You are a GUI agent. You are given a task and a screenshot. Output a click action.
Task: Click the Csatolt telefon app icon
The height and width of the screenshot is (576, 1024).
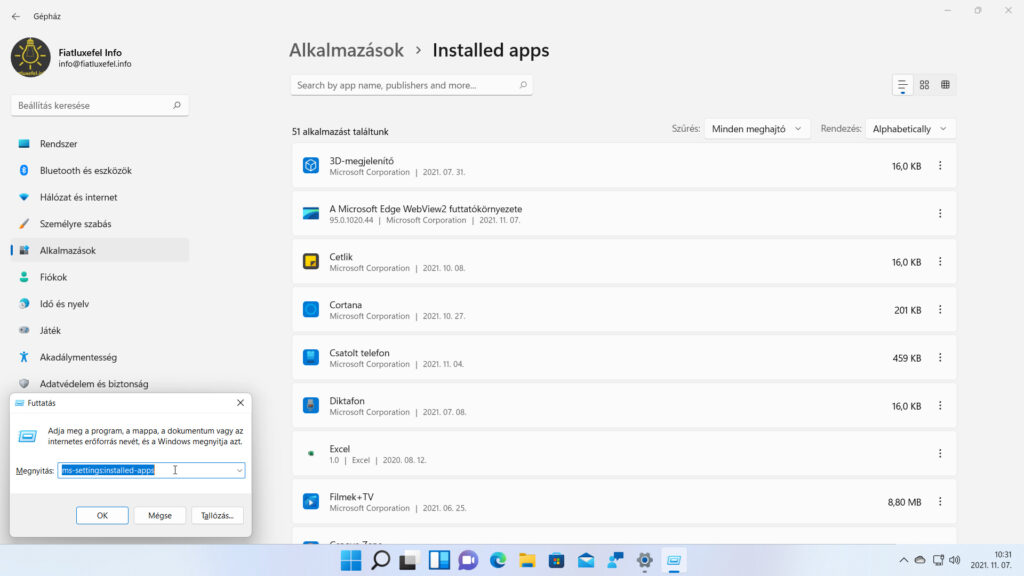pos(311,357)
